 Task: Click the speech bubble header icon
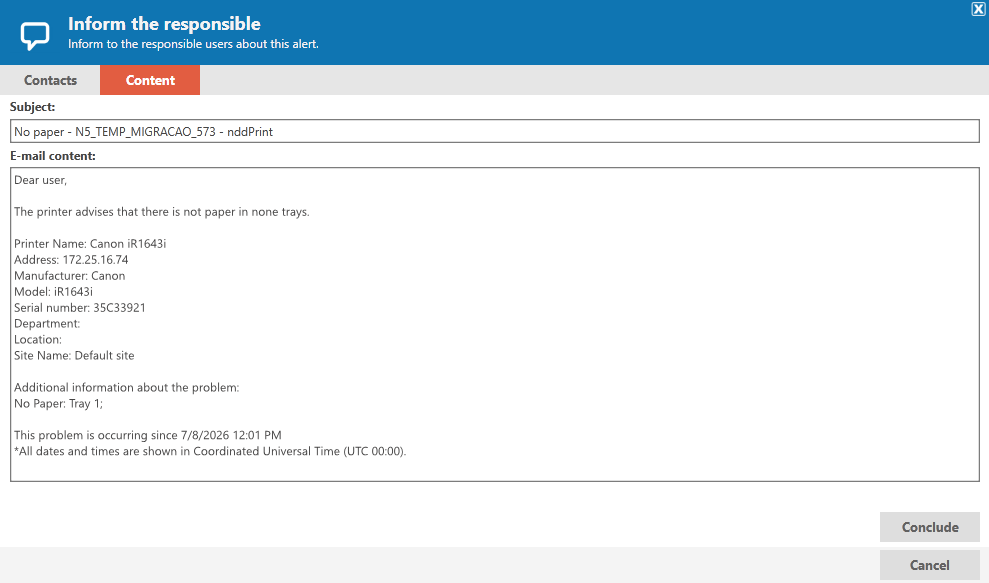[x=35, y=35]
